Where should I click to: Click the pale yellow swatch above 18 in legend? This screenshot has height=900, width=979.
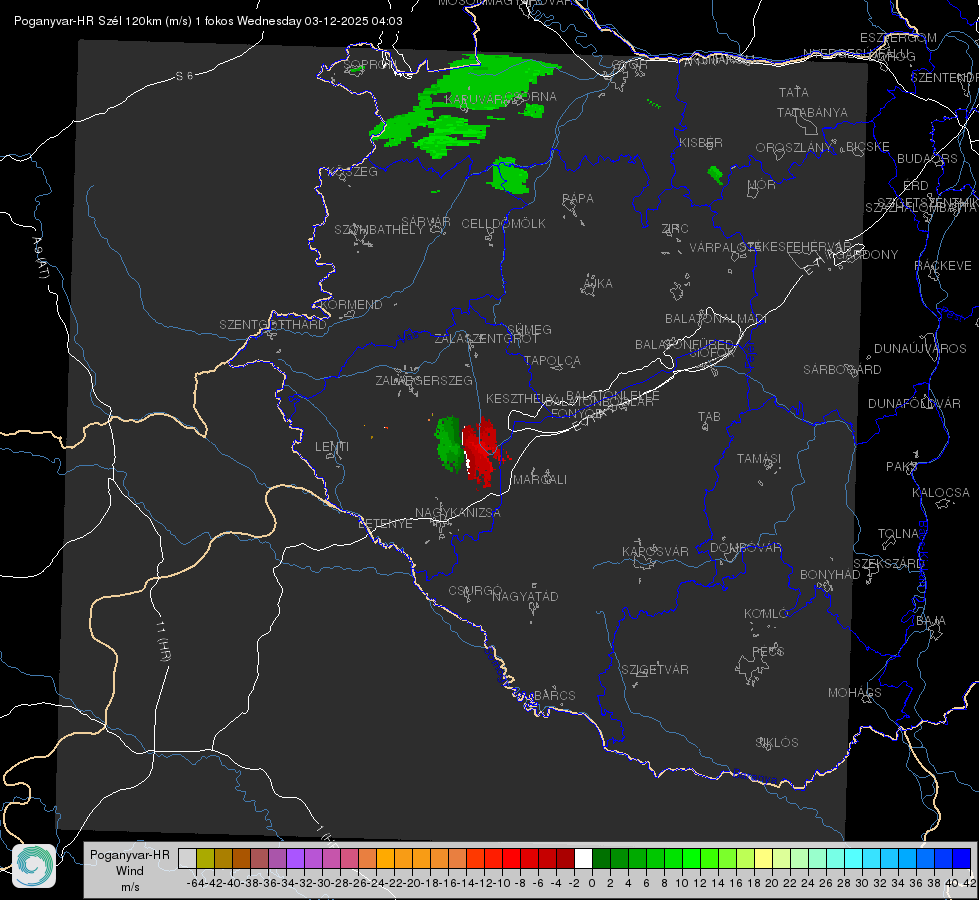point(764,858)
